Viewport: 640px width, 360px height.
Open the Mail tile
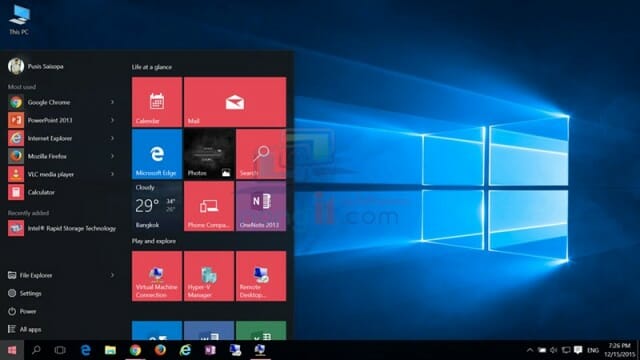[x=235, y=102]
